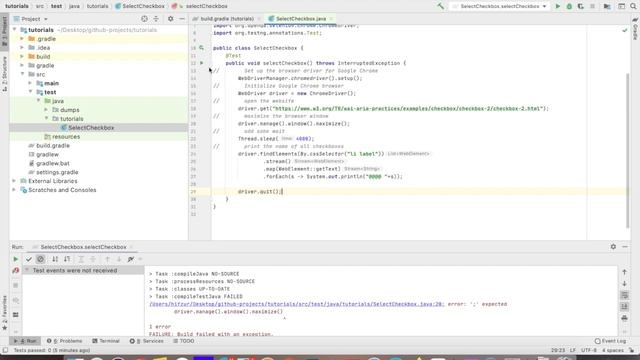Open the TODO tool window tab

coord(184,341)
